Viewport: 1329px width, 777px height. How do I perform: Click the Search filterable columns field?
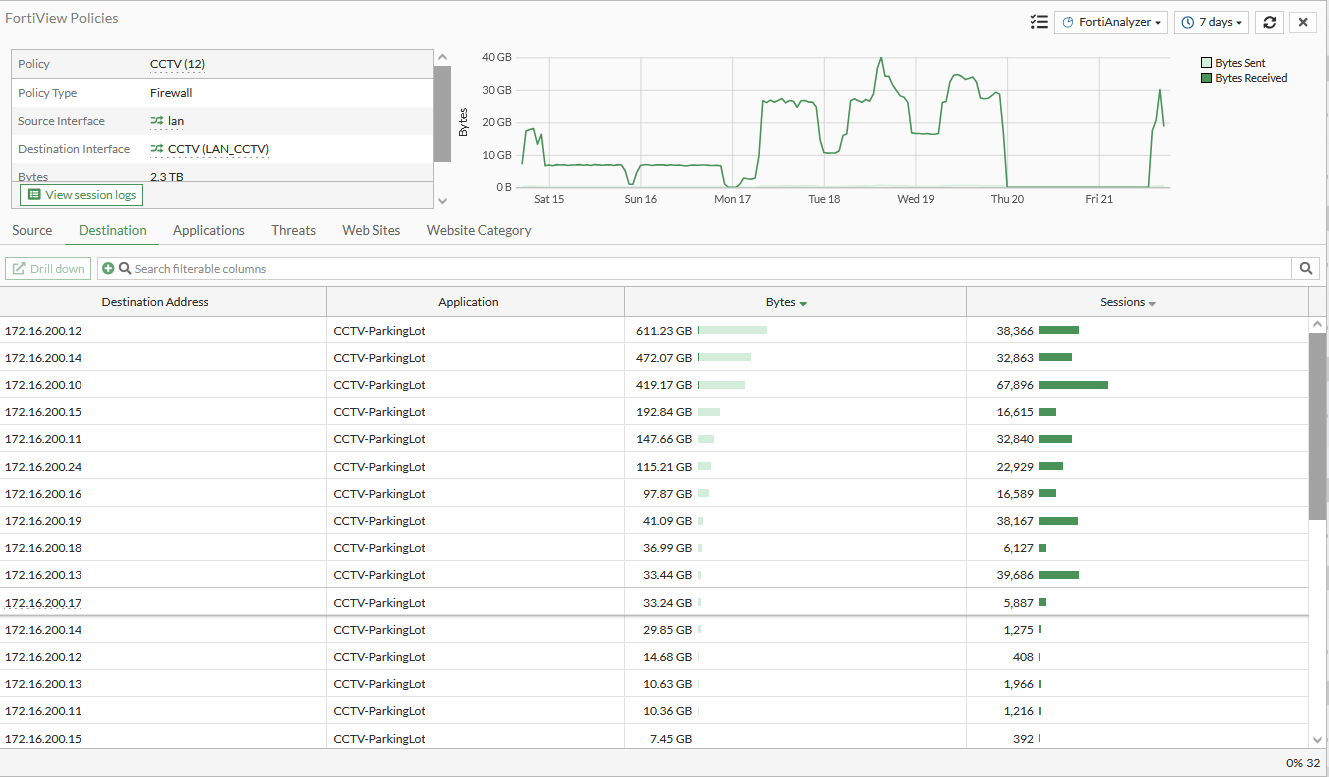[700, 269]
